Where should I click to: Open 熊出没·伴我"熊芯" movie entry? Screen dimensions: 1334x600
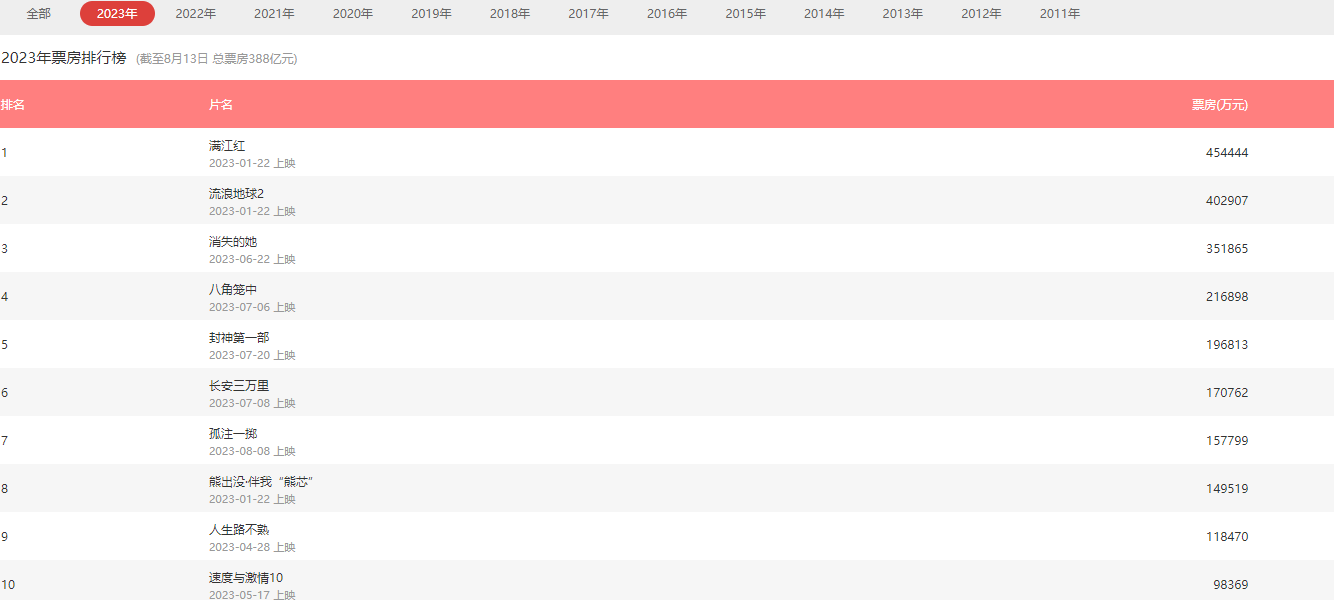point(262,482)
